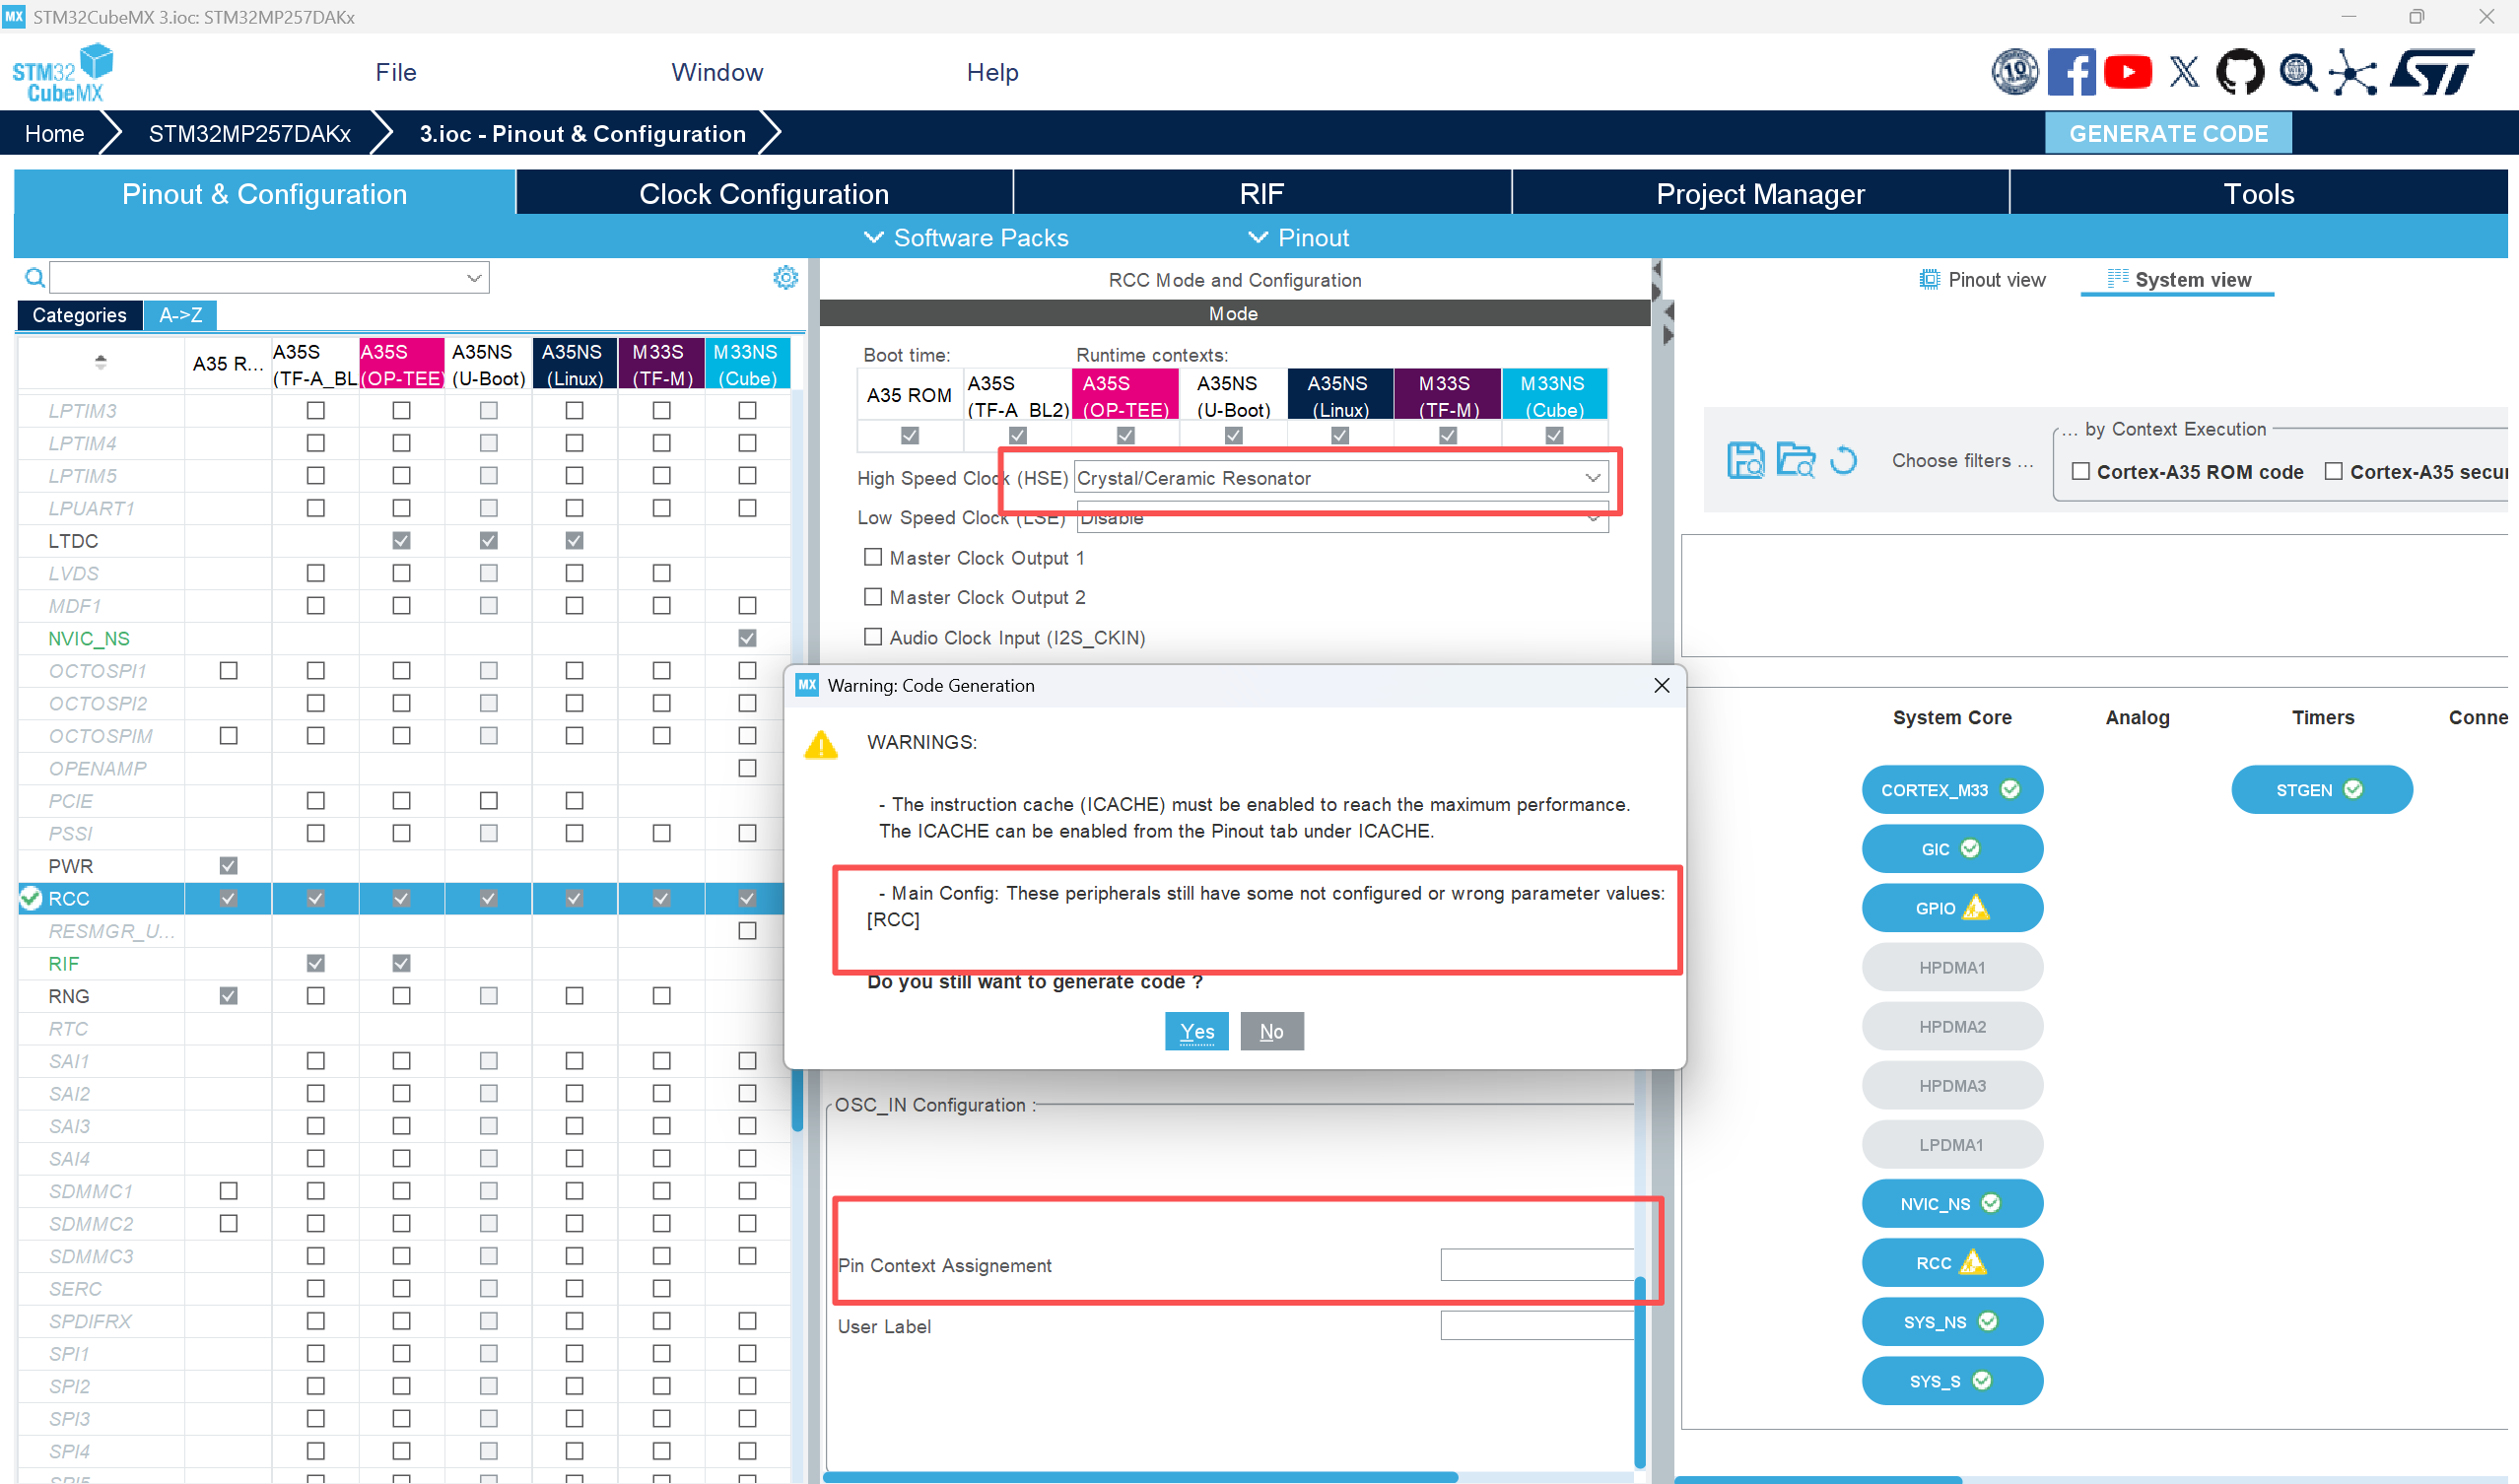Screen dimensions: 2519x1484
Task: Reset filters with the circular arrow icon
Action: point(1845,460)
